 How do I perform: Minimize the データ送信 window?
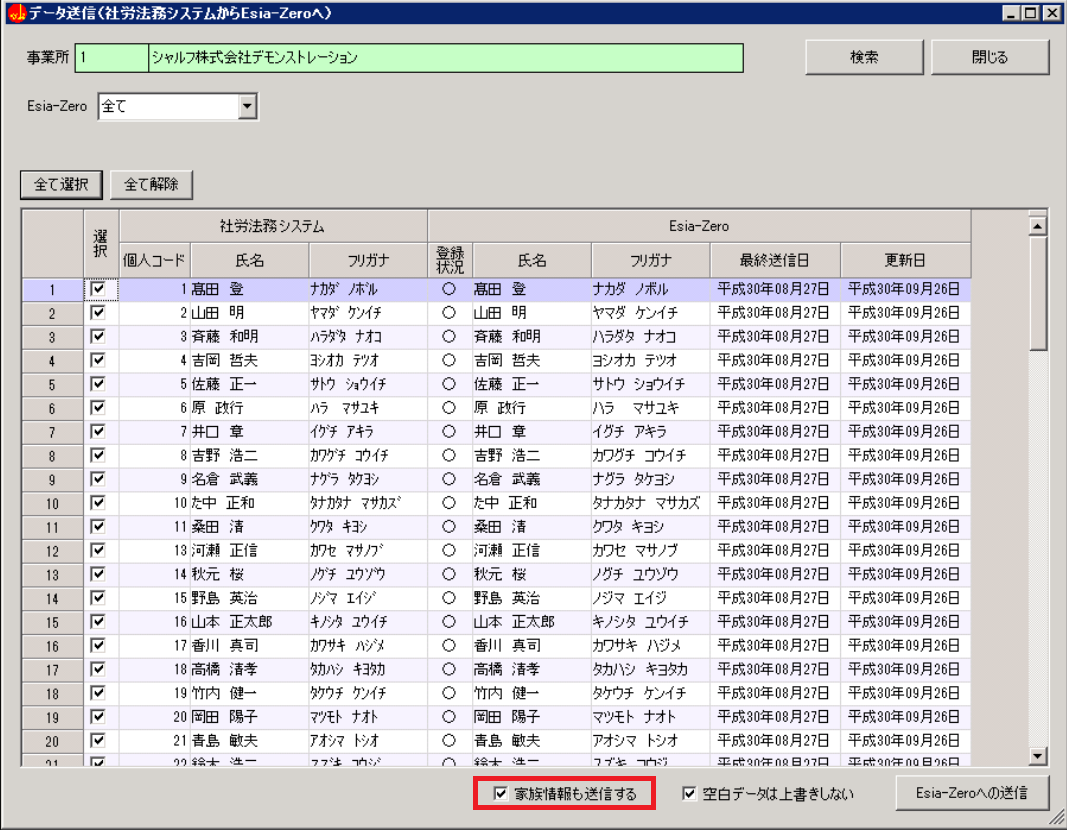pos(1011,13)
